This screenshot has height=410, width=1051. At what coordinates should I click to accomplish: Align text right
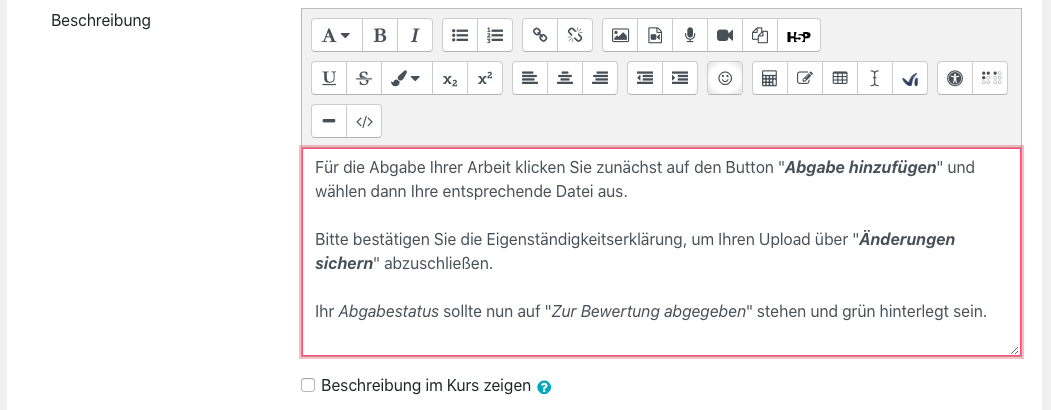pyautogui.click(x=600, y=78)
